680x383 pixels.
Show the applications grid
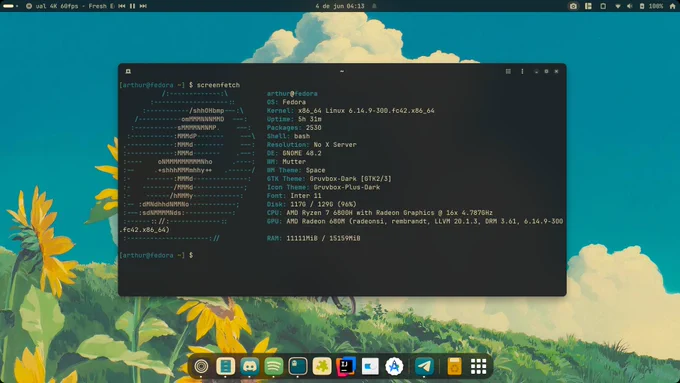click(478, 367)
